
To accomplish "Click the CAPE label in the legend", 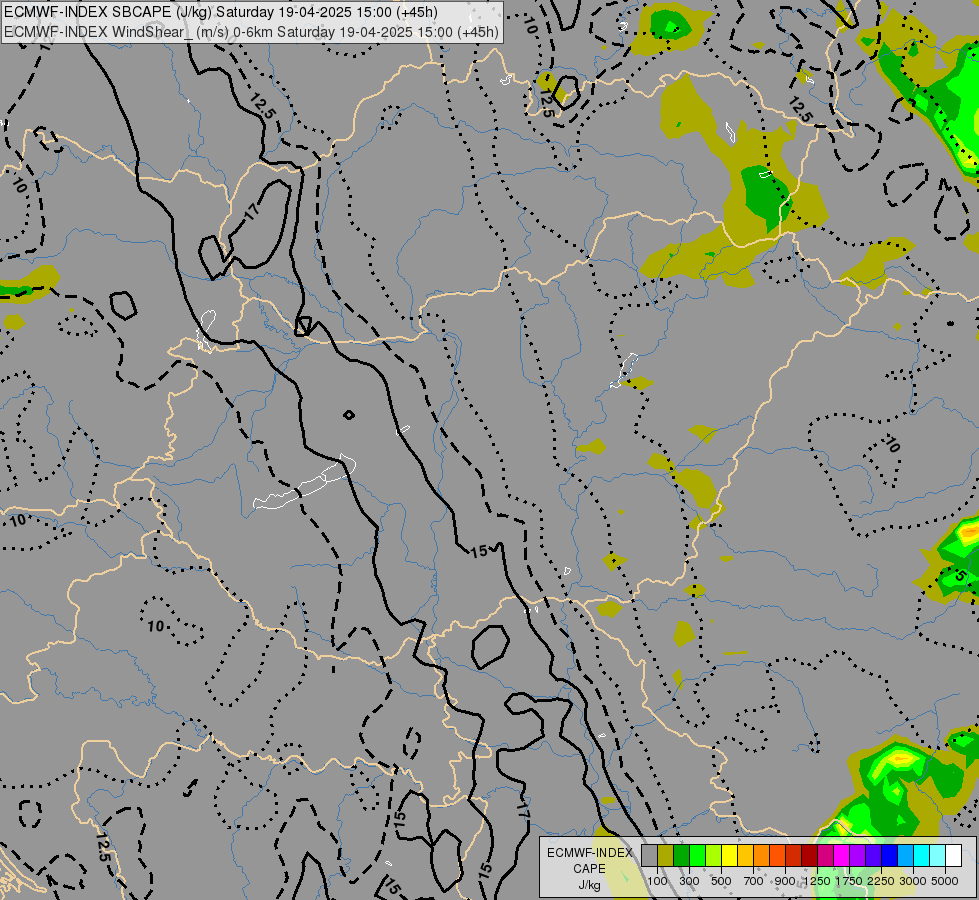I will [x=589, y=869].
